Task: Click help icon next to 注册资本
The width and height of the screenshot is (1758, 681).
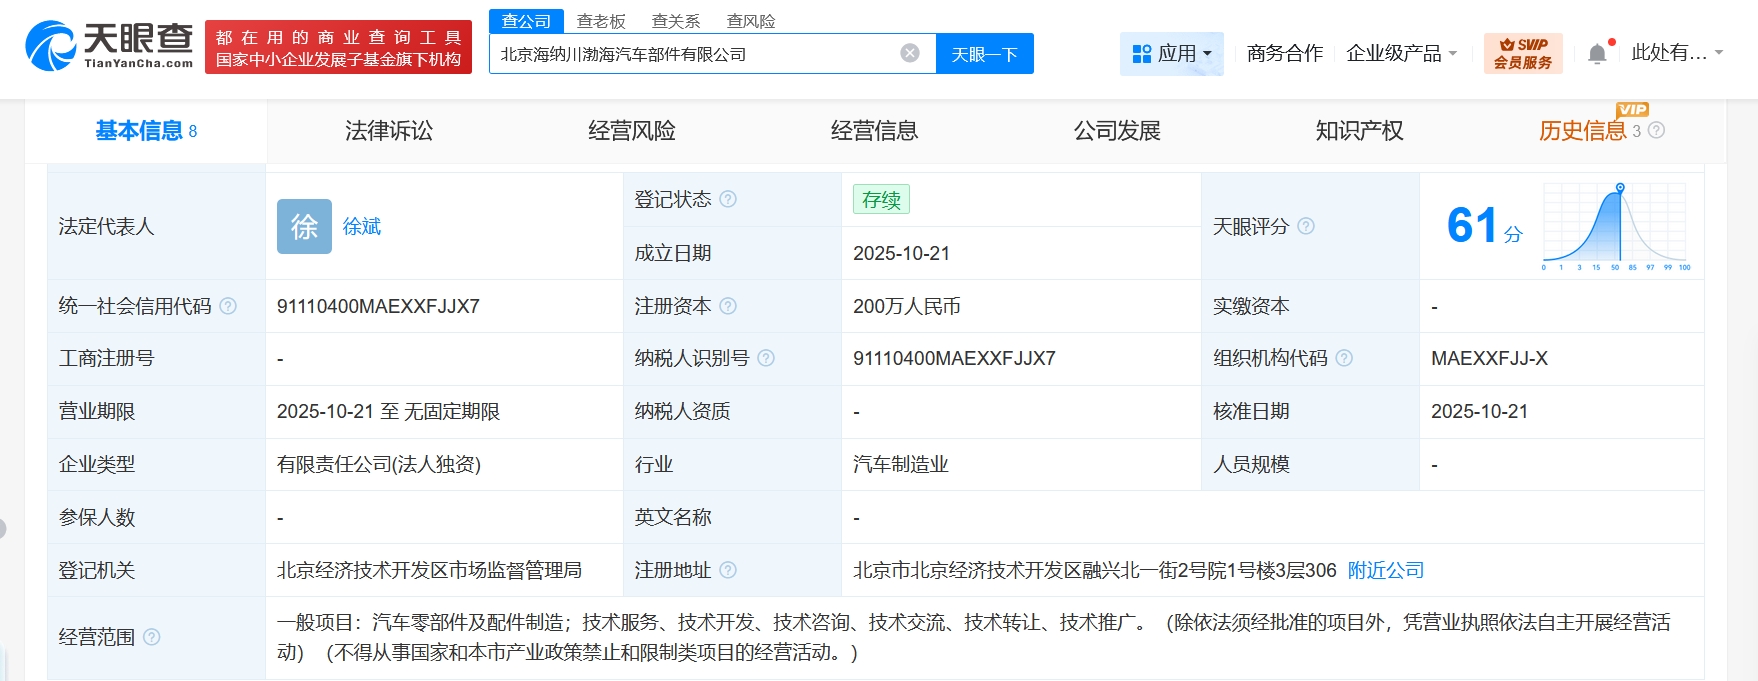Action: (728, 306)
